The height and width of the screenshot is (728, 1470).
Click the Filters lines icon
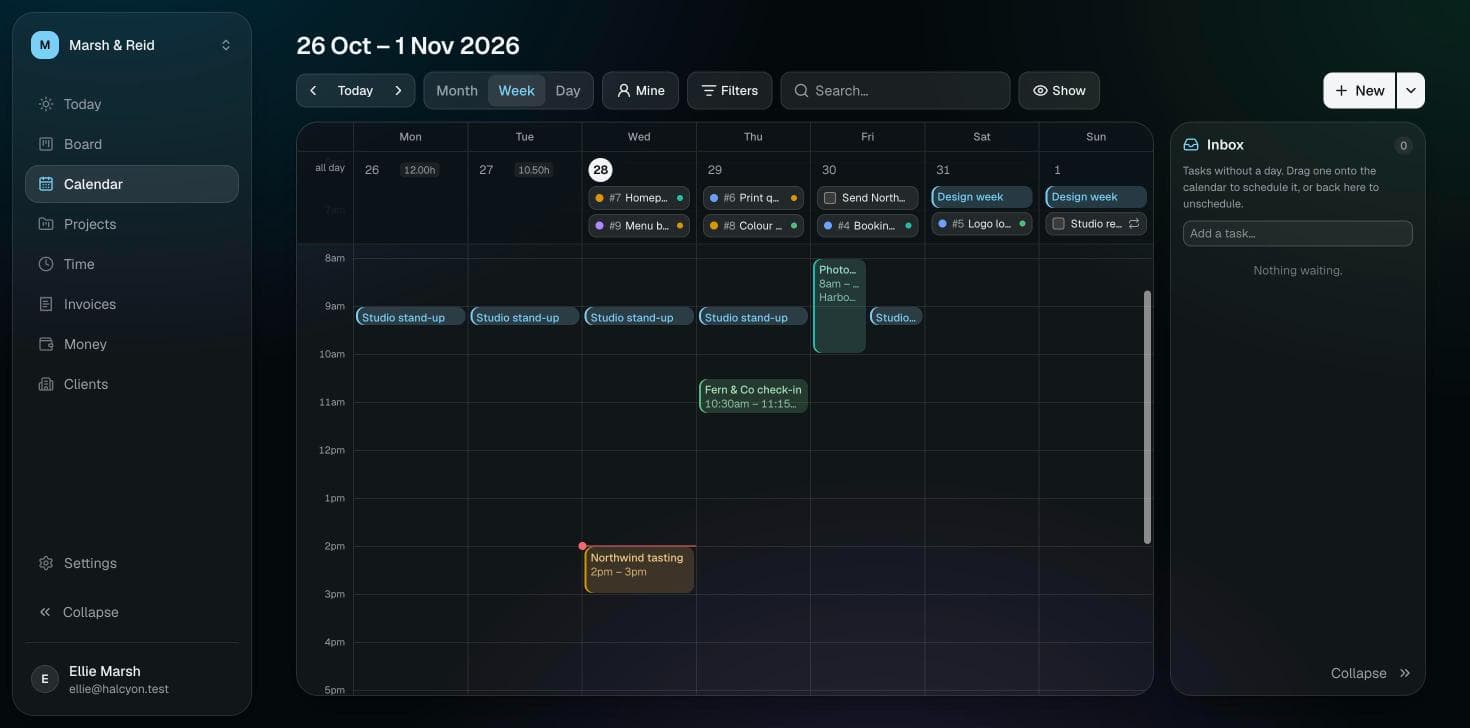pyautogui.click(x=708, y=90)
